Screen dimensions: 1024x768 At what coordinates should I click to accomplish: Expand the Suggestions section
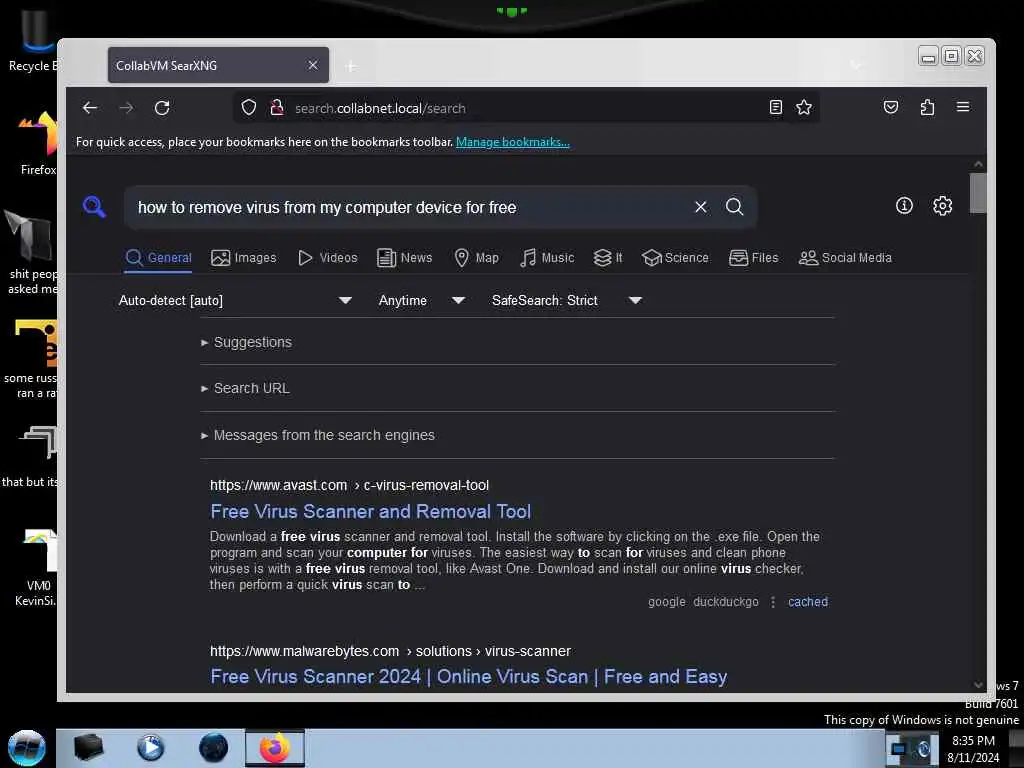point(247,342)
